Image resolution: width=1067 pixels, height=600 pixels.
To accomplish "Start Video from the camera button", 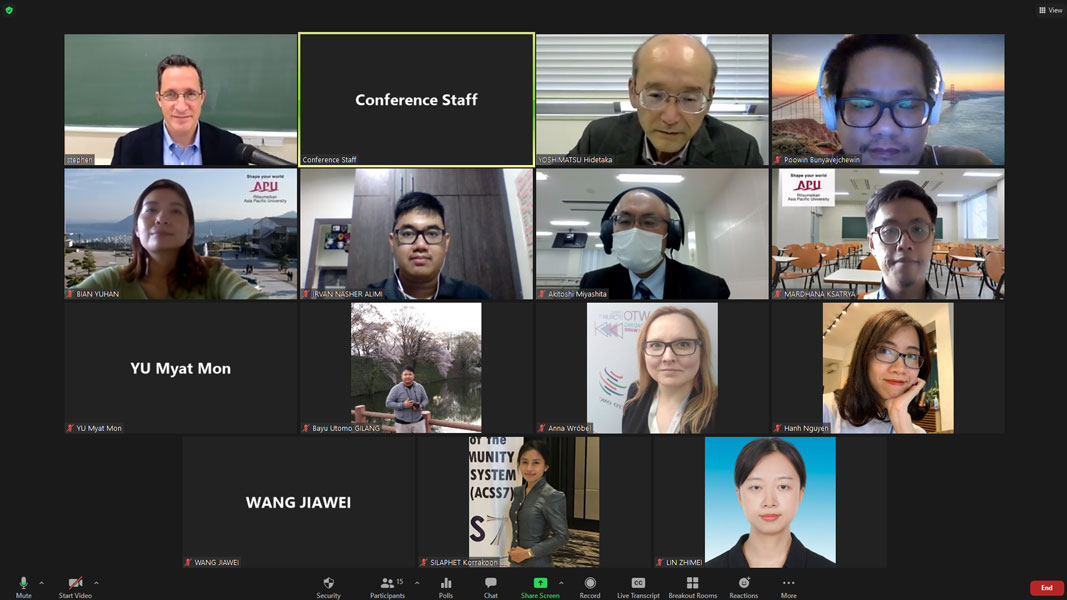I will click(75, 584).
